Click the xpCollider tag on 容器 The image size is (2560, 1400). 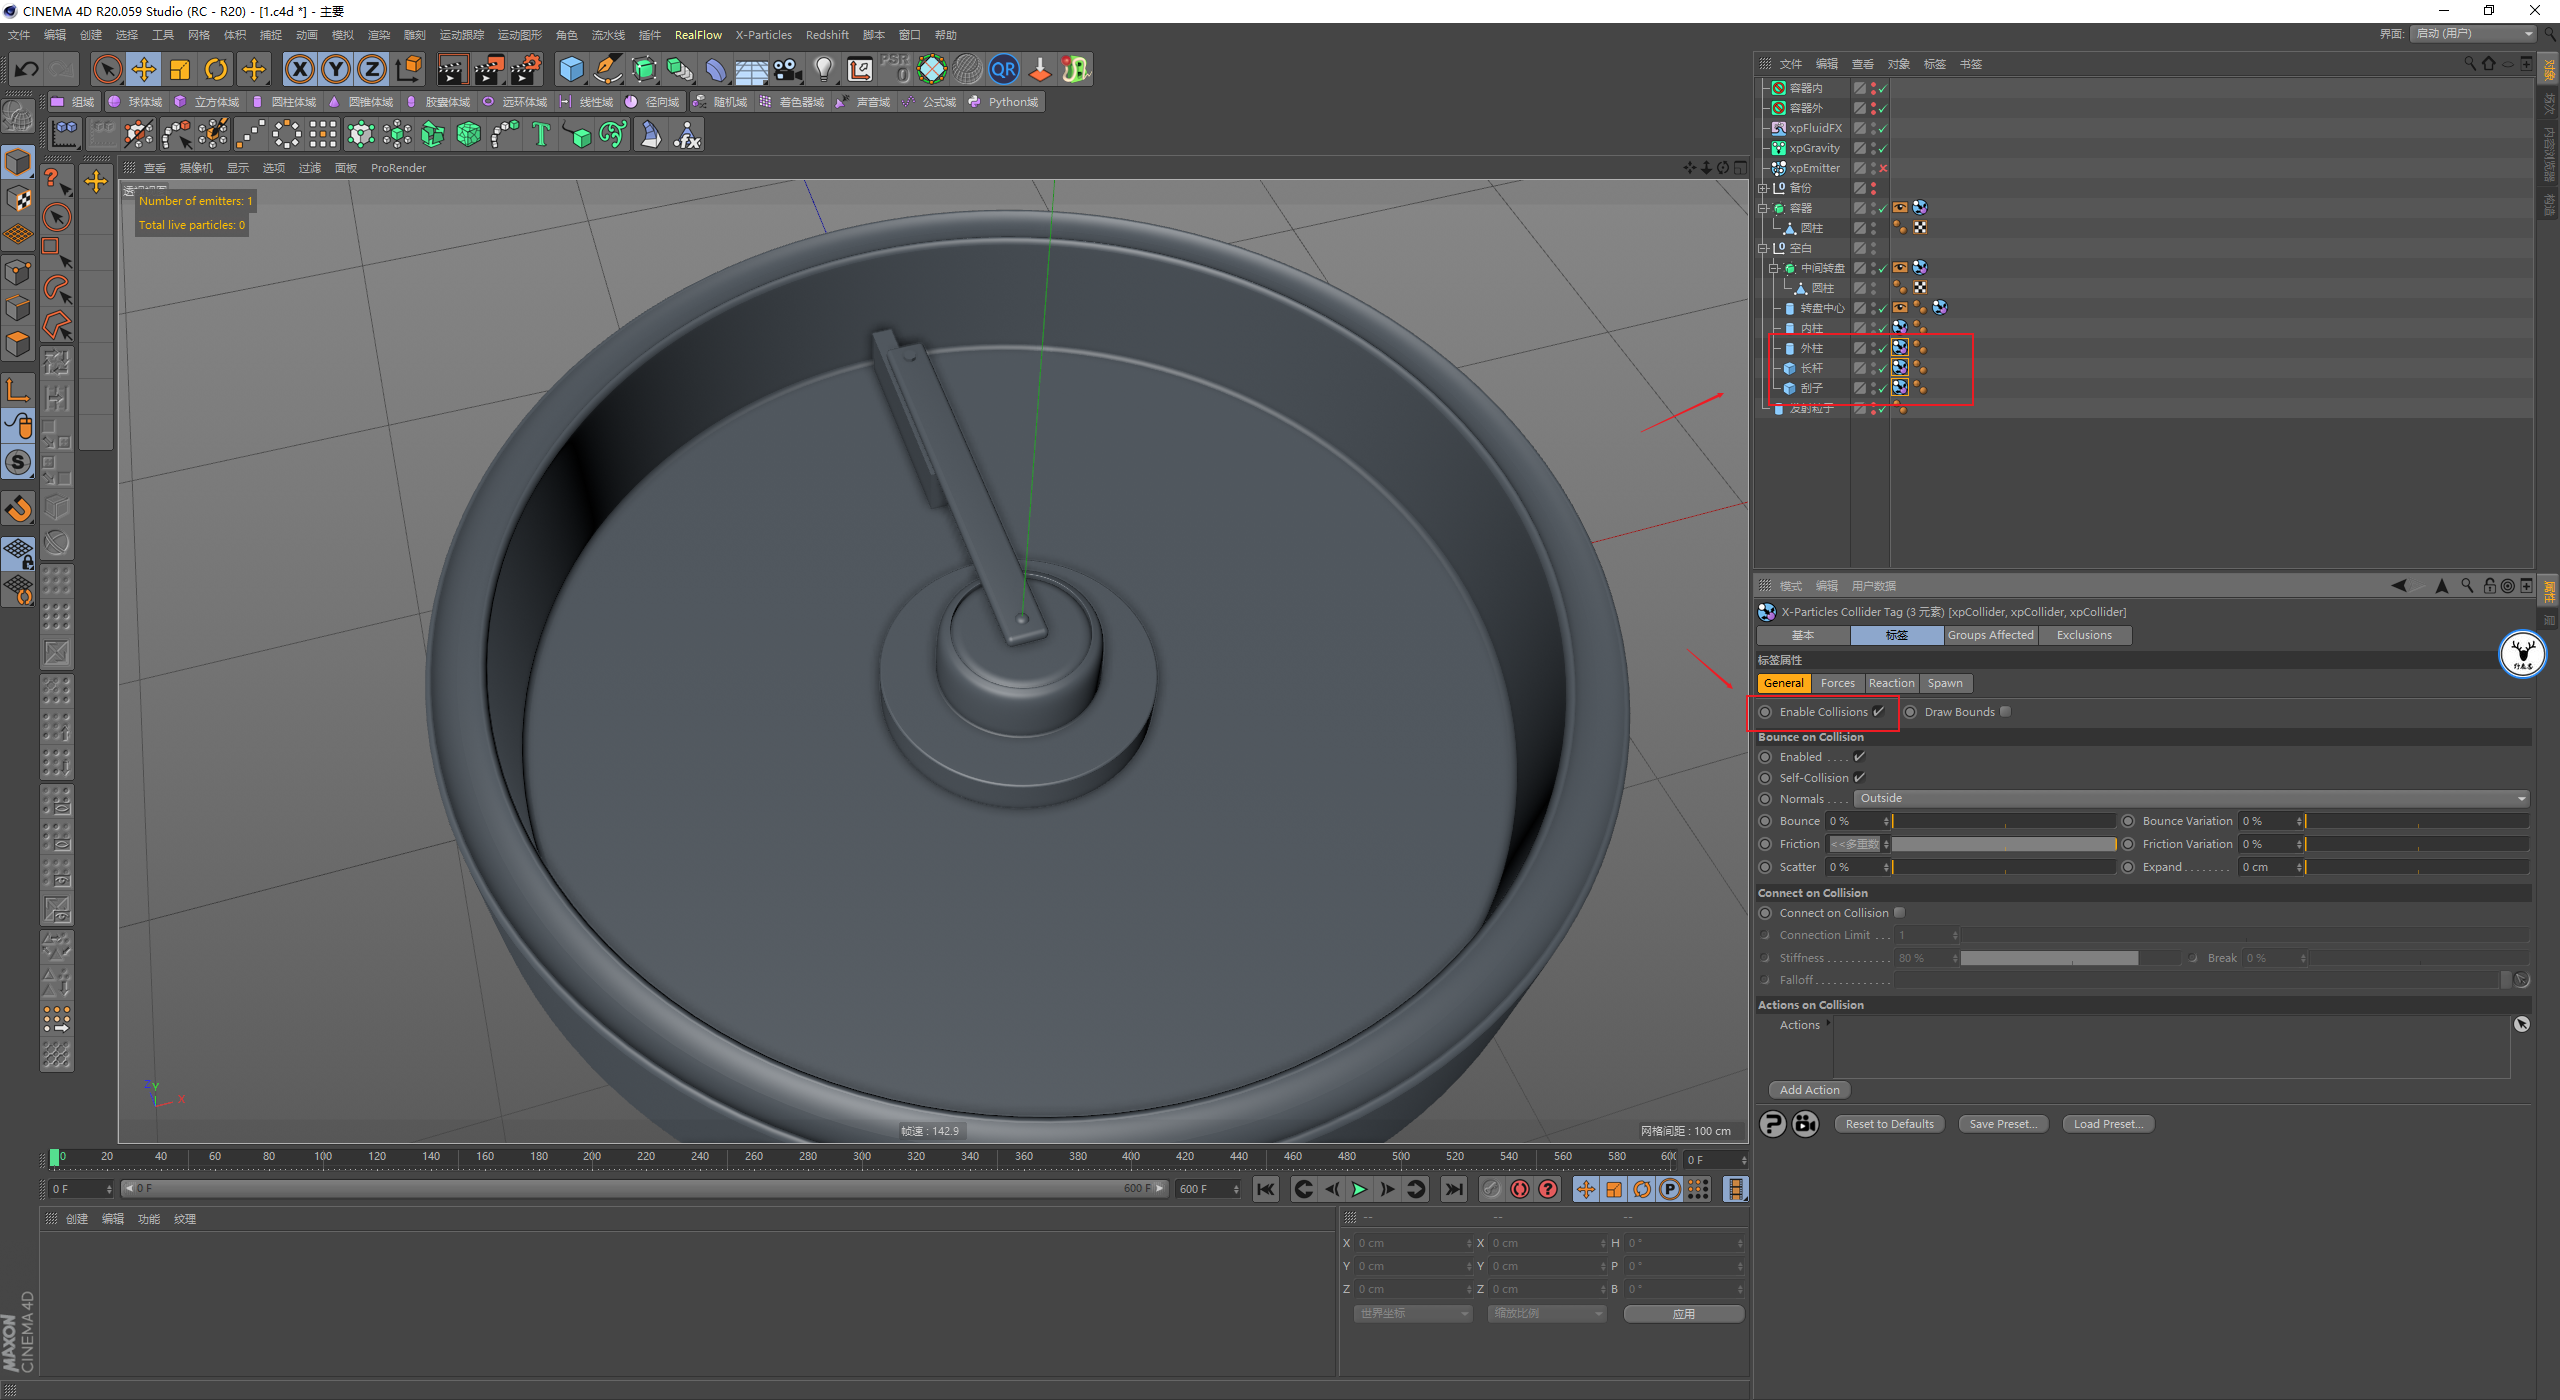click(x=1920, y=208)
